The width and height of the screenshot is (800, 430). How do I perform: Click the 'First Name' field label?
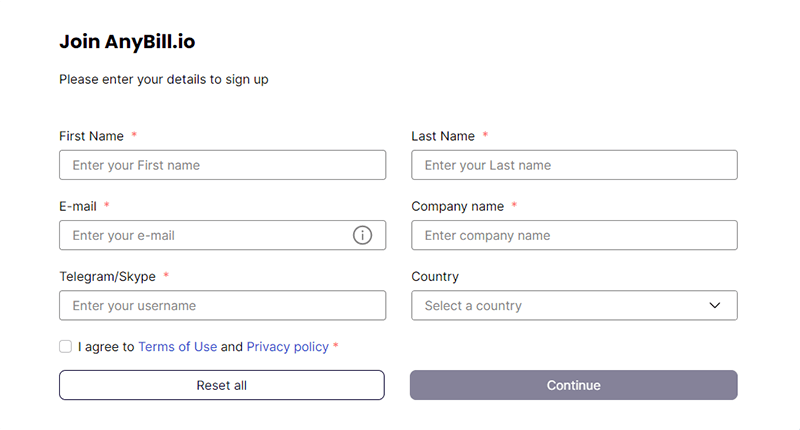point(91,136)
